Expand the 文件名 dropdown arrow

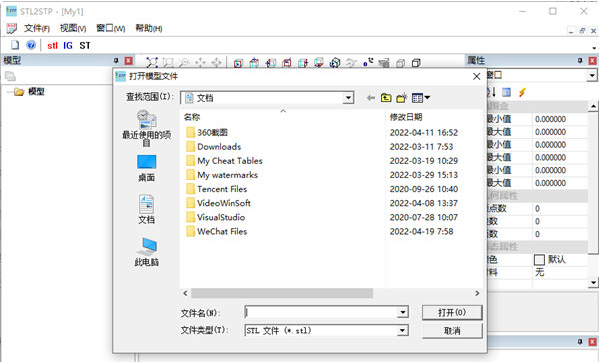click(403, 312)
